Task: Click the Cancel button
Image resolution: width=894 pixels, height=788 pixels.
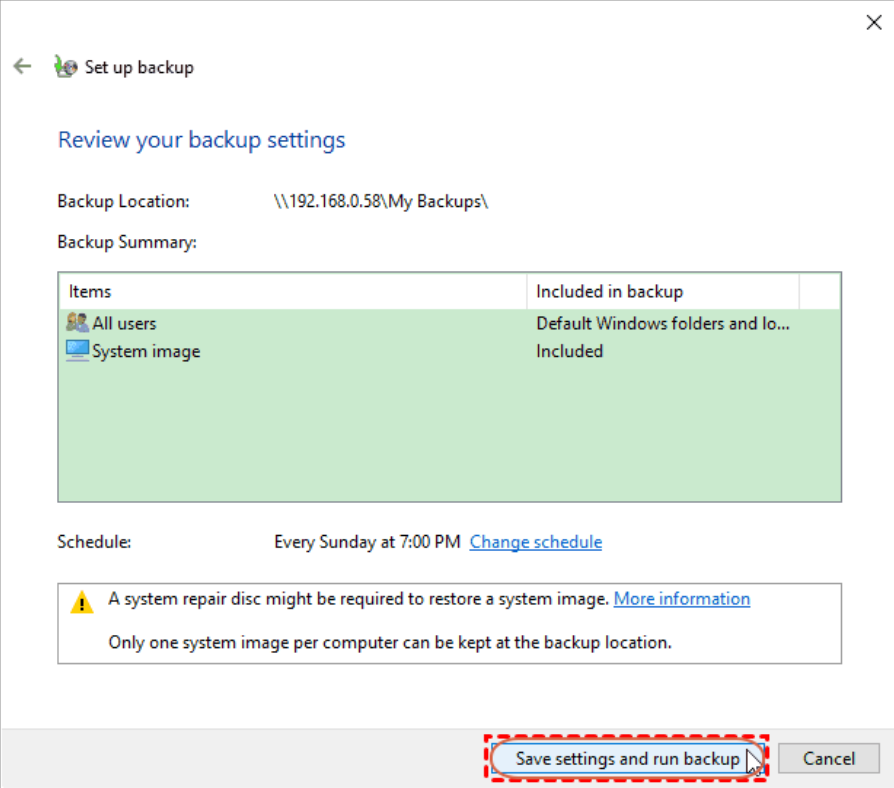Action: click(828, 758)
